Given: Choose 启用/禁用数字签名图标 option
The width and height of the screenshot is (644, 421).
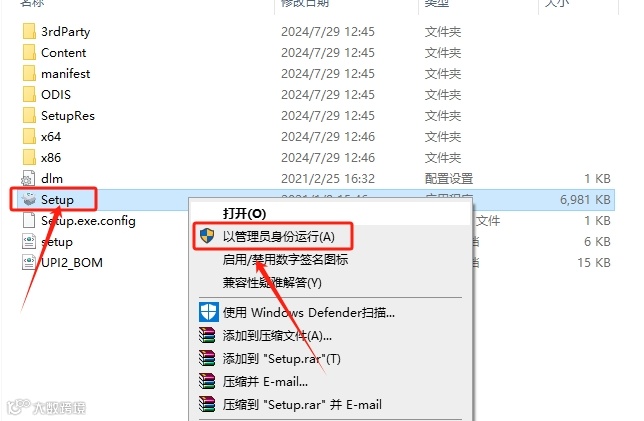Looking at the screenshot, I should 285,259.
